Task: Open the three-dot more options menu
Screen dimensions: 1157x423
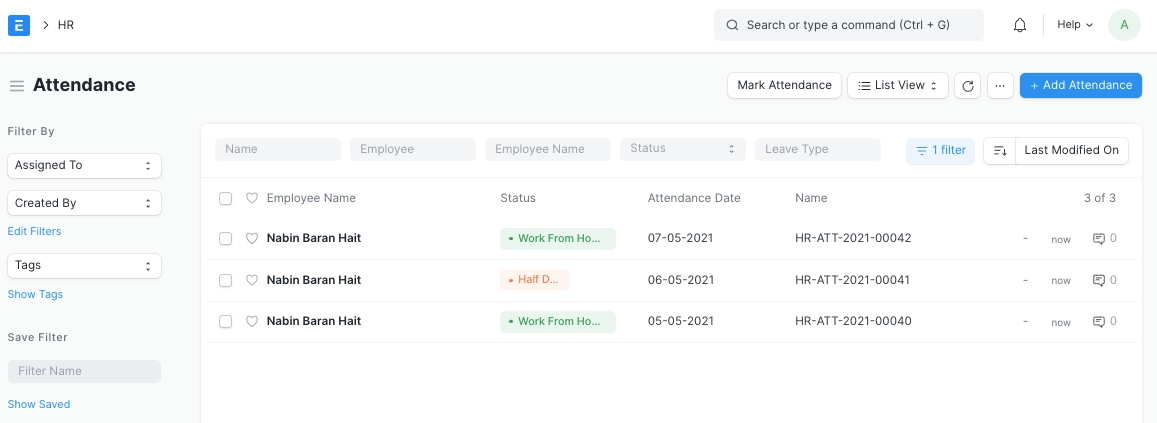Action: click(x=1000, y=86)
